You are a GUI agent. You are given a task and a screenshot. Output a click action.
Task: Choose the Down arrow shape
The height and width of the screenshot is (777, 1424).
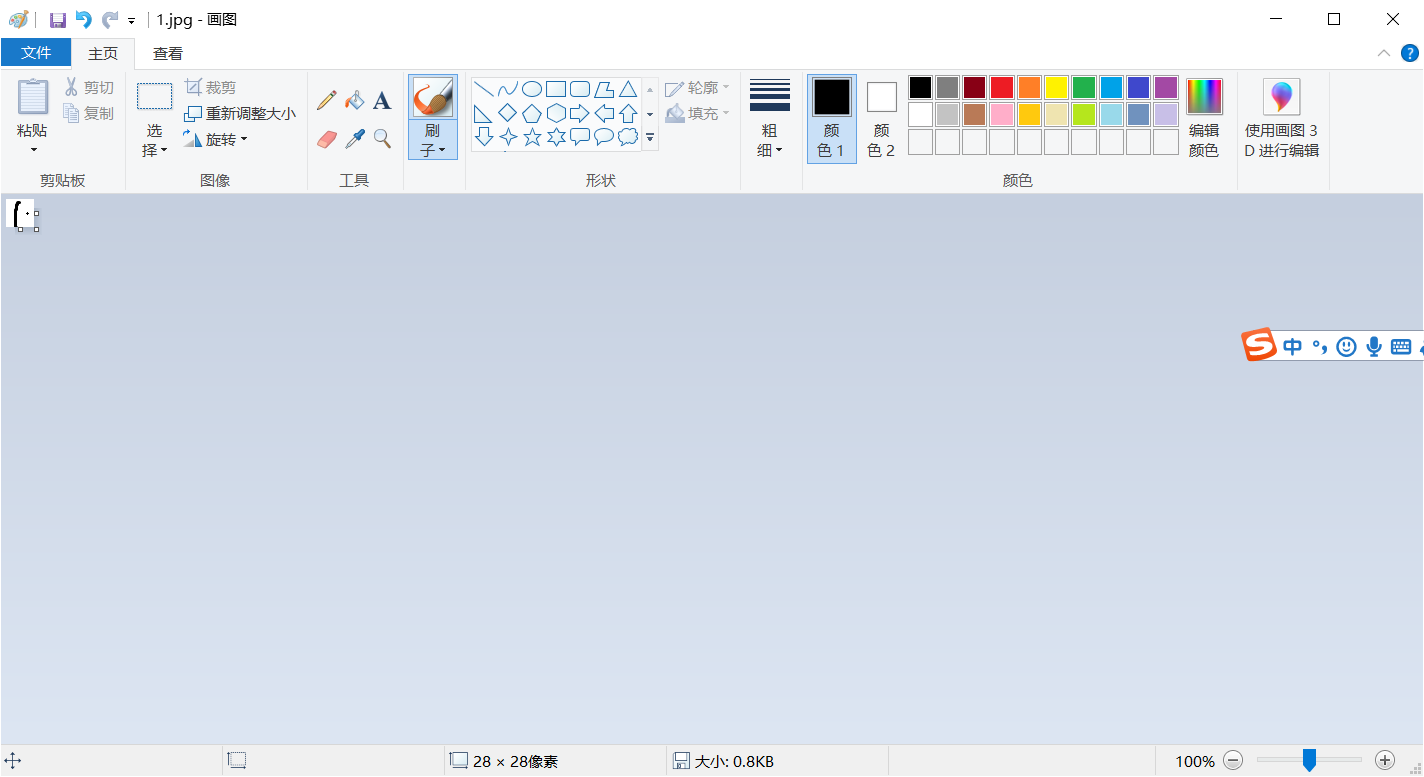coord(484,137)
